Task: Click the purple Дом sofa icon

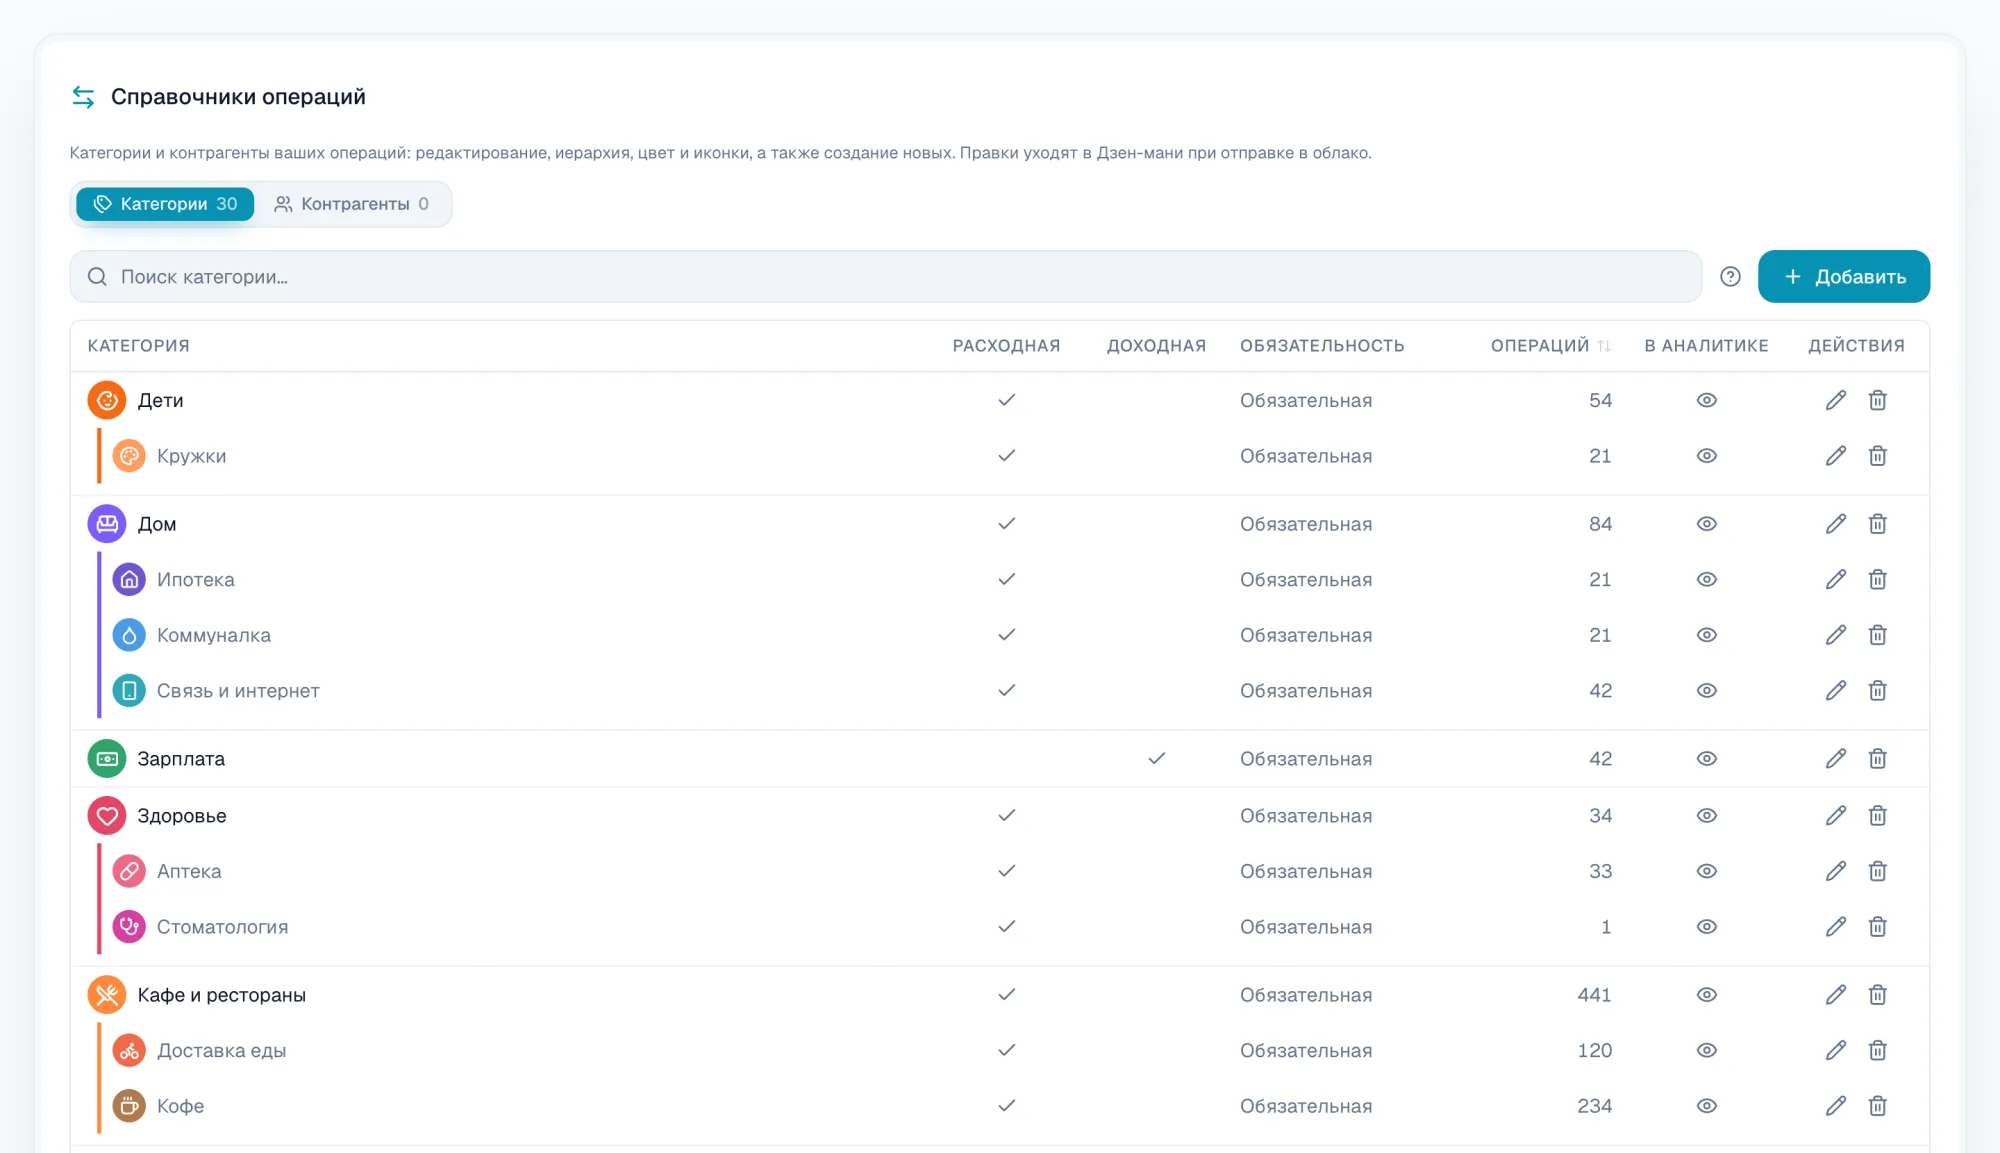Action: (x=107, y=524)
